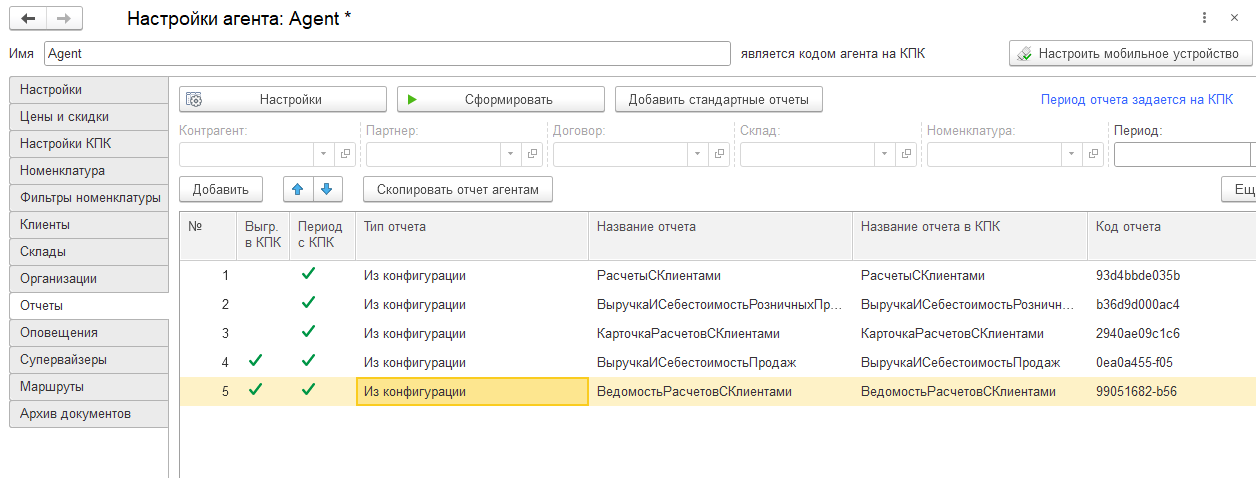Open the Оповещения tab
This screenshot has height=478, width=1256.
88,333
